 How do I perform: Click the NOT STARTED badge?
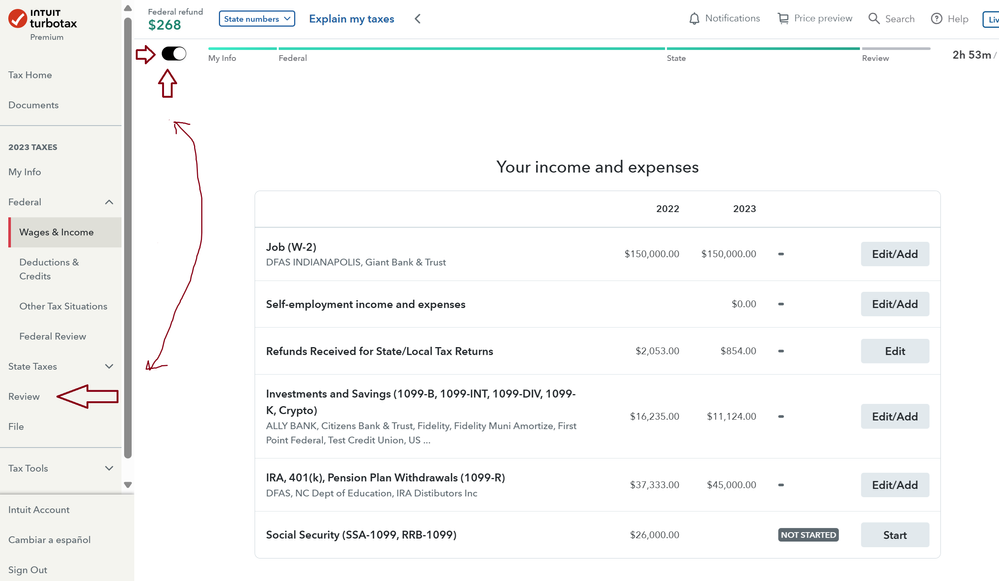click(x=809, y=535)
